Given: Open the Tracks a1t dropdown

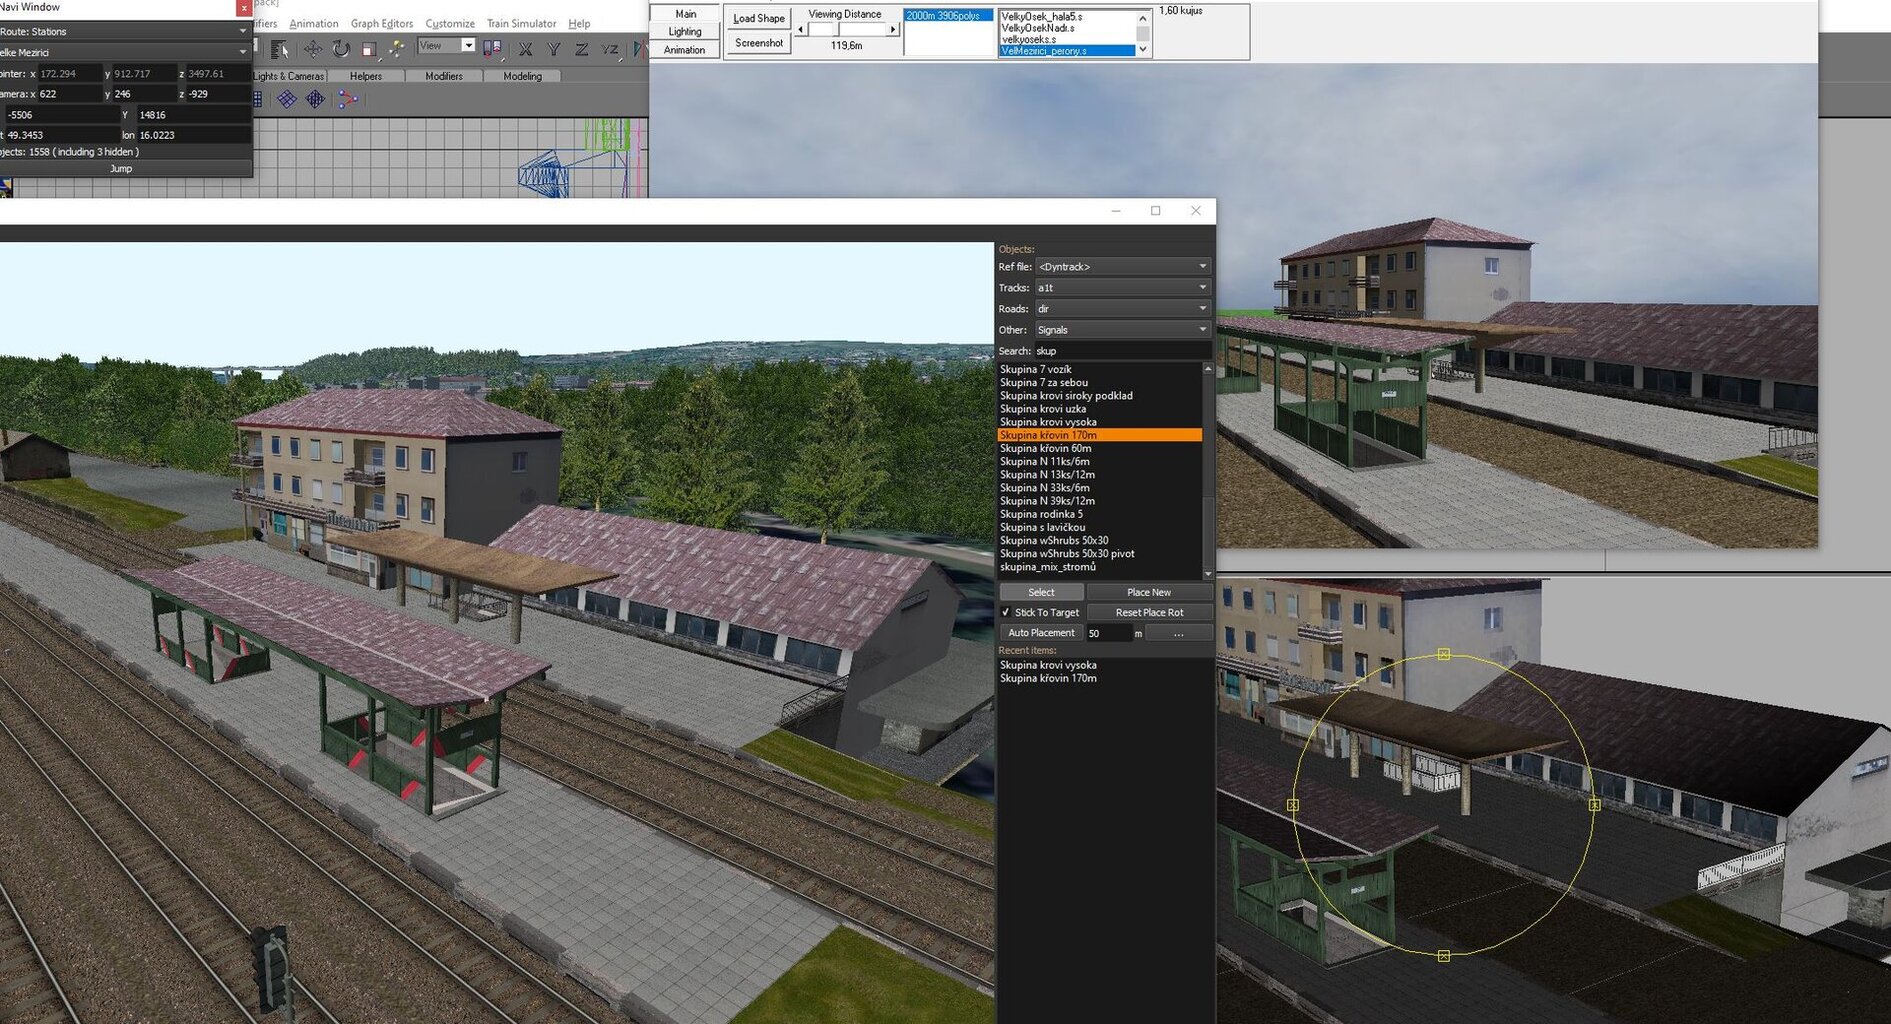Looking at the screenshot, I should click(1122, 288).
